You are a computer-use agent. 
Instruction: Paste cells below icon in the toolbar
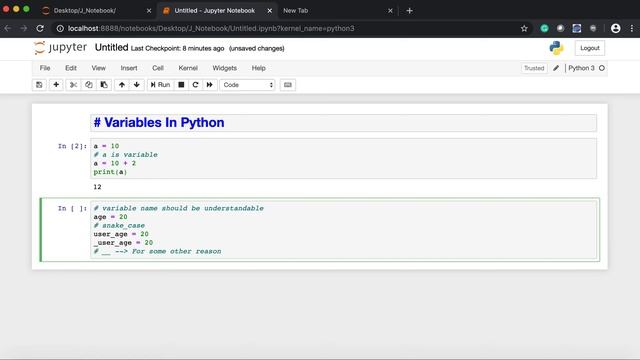point(104,85)
